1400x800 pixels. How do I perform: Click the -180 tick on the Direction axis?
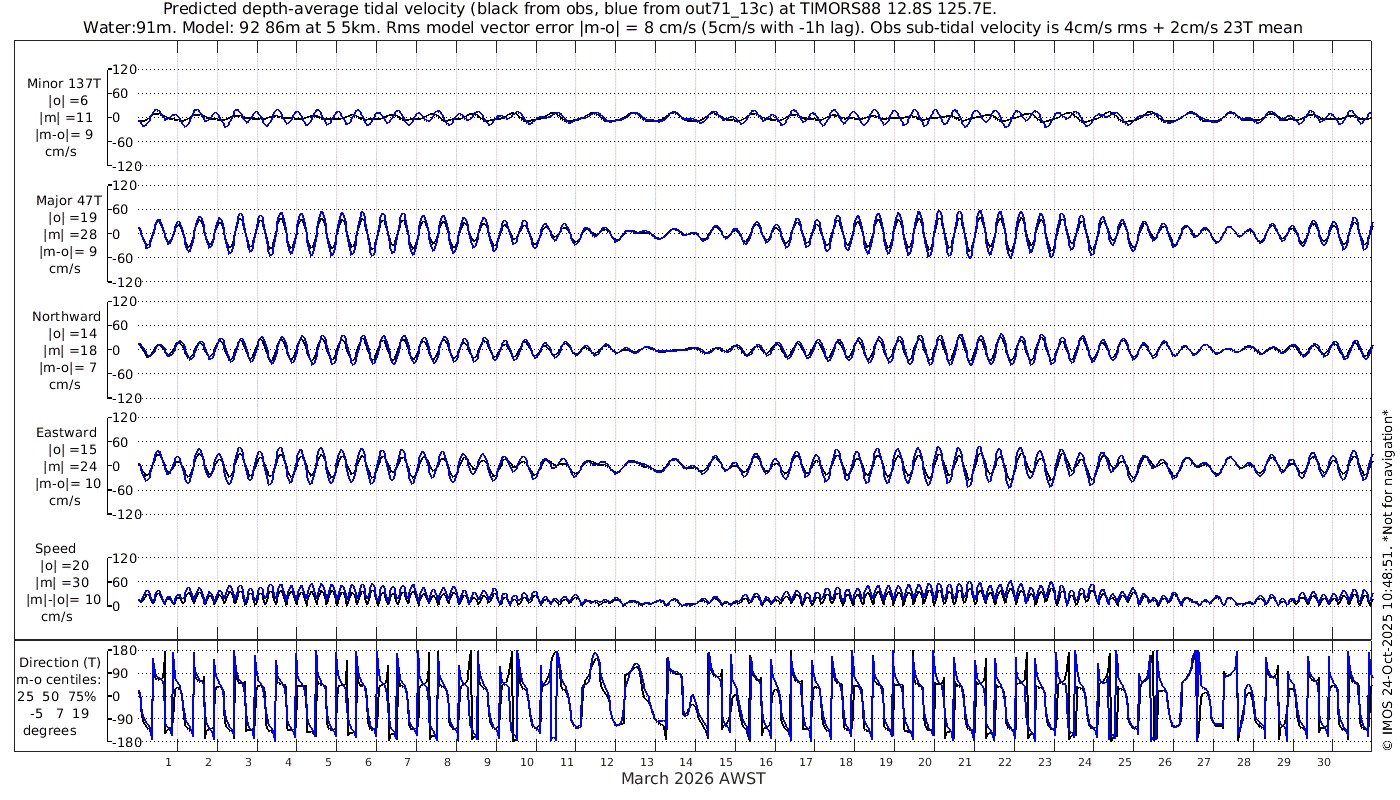[120, 742]
